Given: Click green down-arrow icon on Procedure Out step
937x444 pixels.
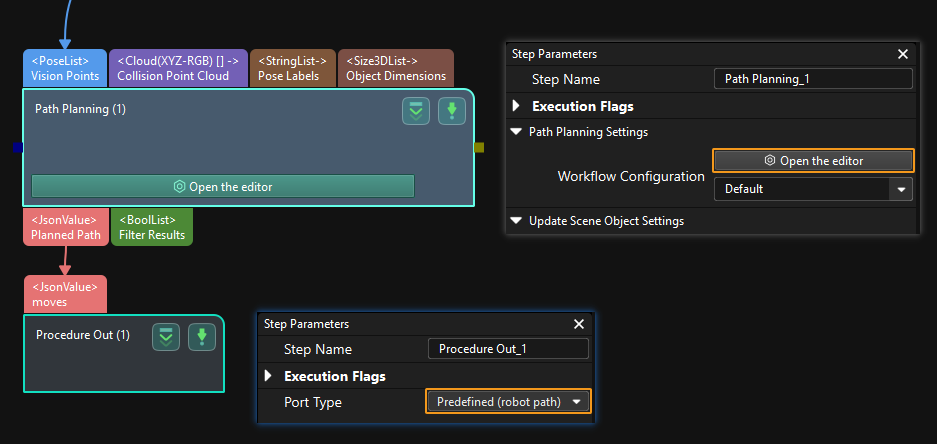Looking at the screenshot, I should coord(202,337).
